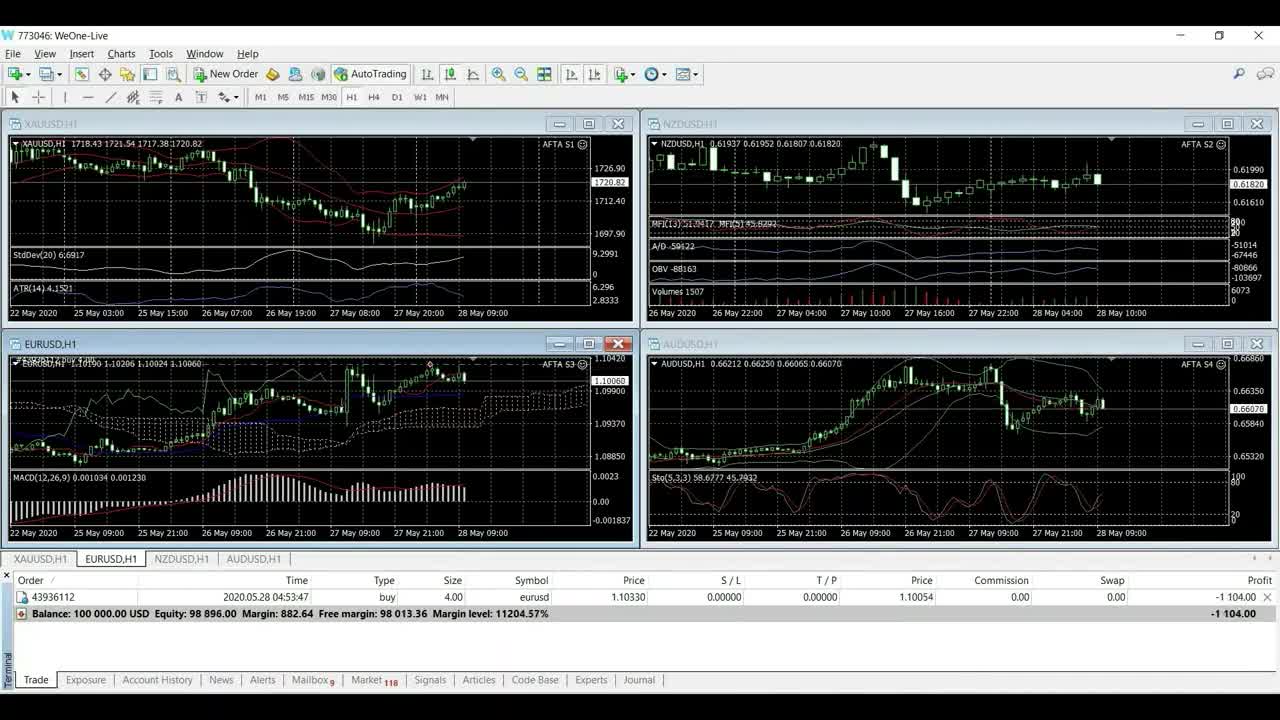Click the Templates icon
The image size is (1280, 720).
(683, 74)
